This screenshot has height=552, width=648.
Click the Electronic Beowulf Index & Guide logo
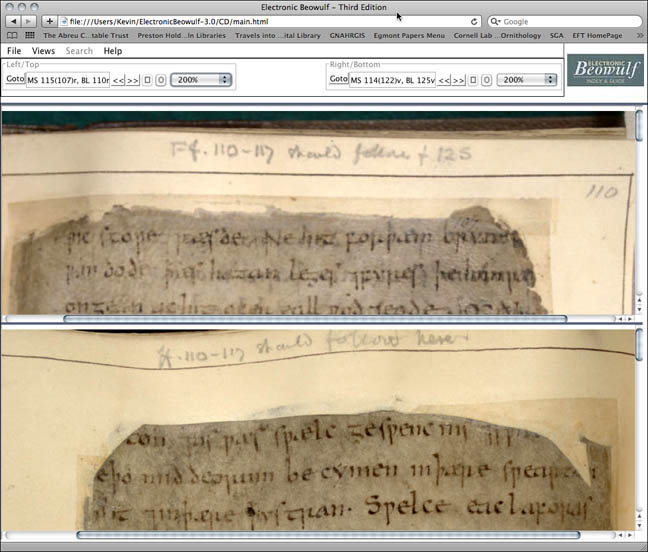tap(604, 70)
